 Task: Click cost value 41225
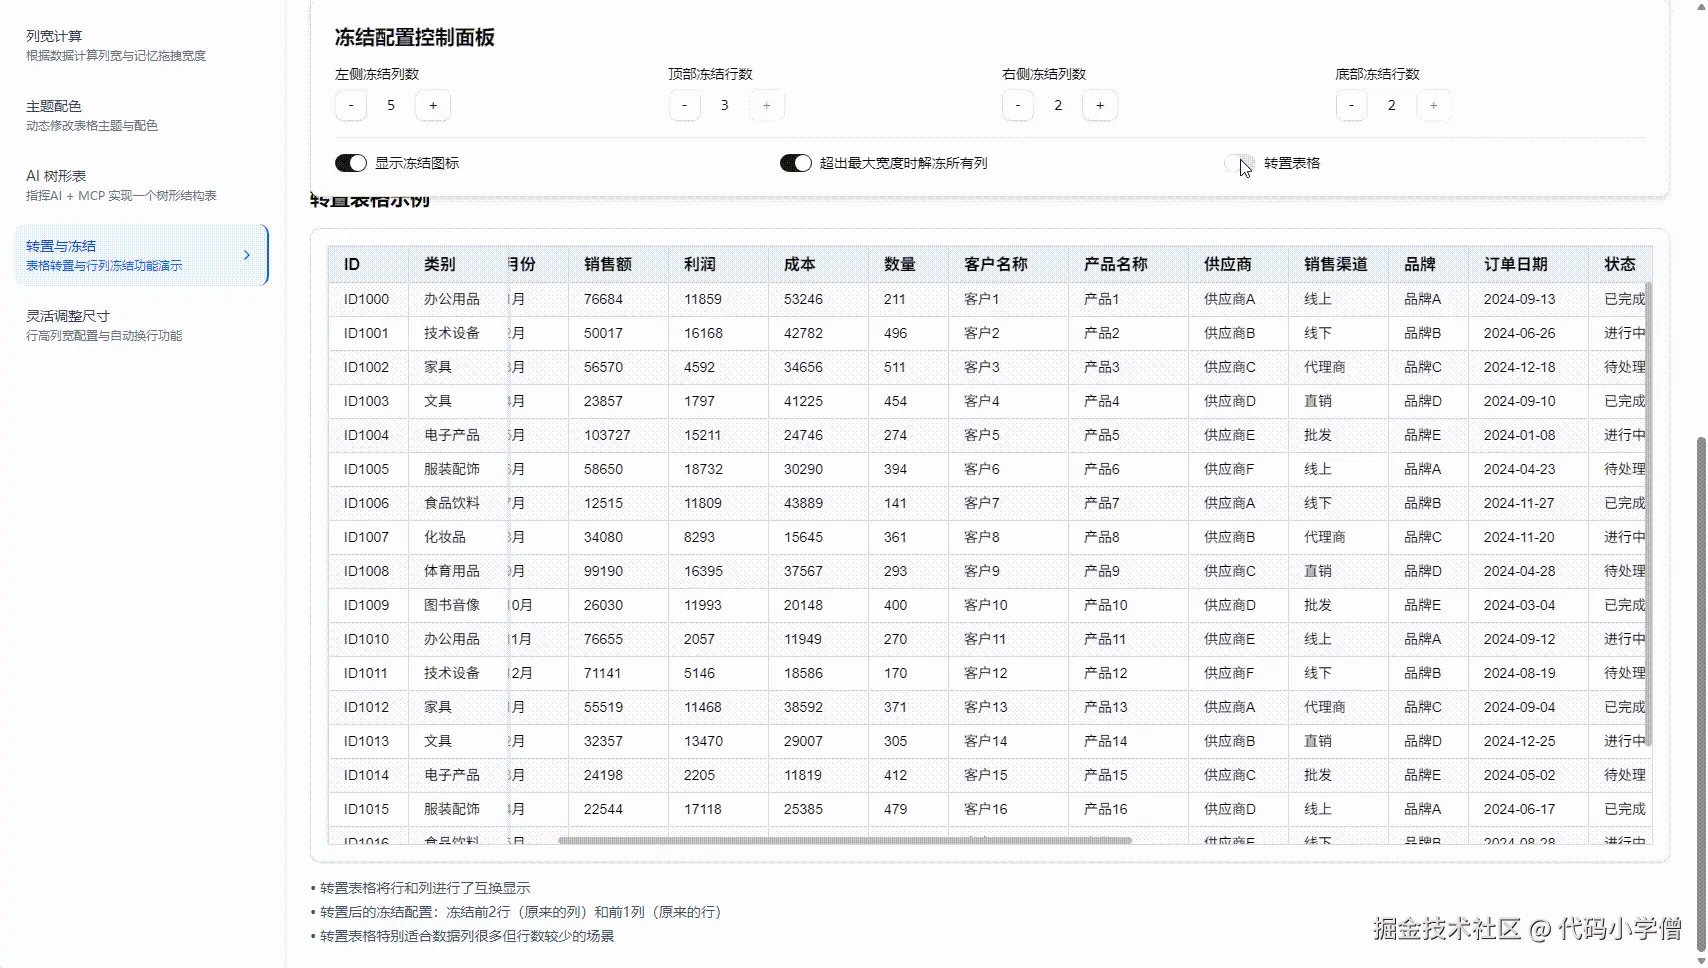pos(818,401)
